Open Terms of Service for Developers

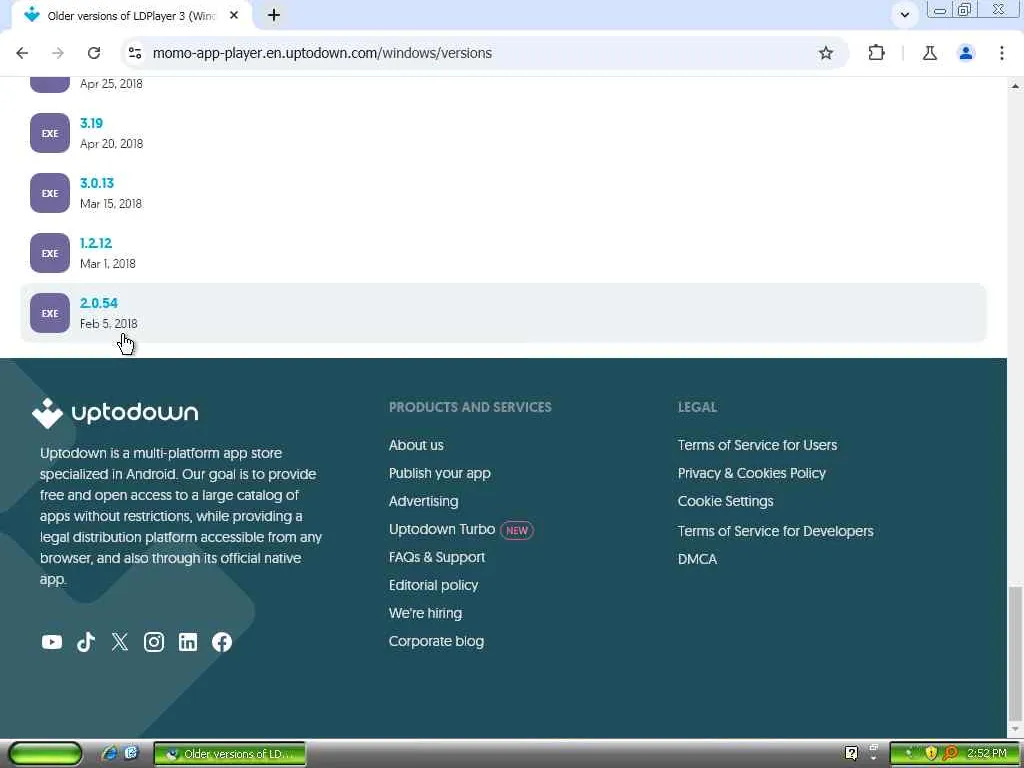(775, 531)
